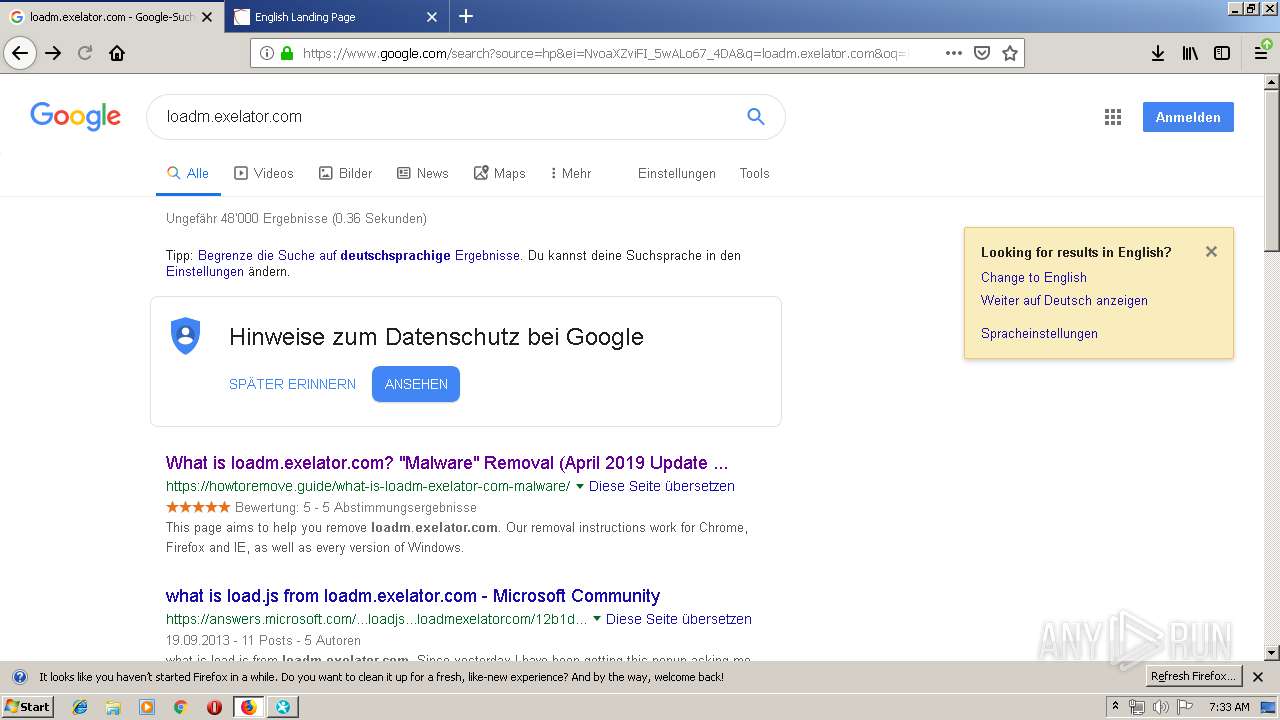Close the Firefox refresh notification bar

[x=1258, y=677]
